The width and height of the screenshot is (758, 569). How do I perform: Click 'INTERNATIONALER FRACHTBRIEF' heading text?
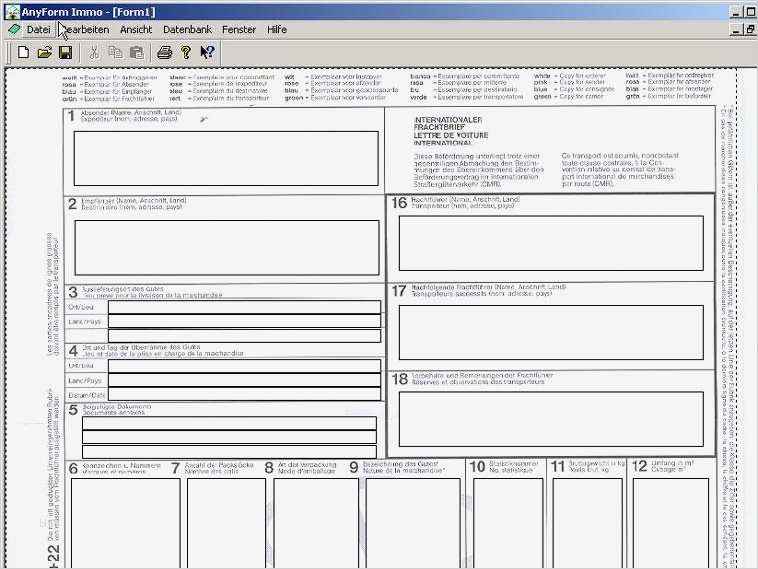coord(448,123)
